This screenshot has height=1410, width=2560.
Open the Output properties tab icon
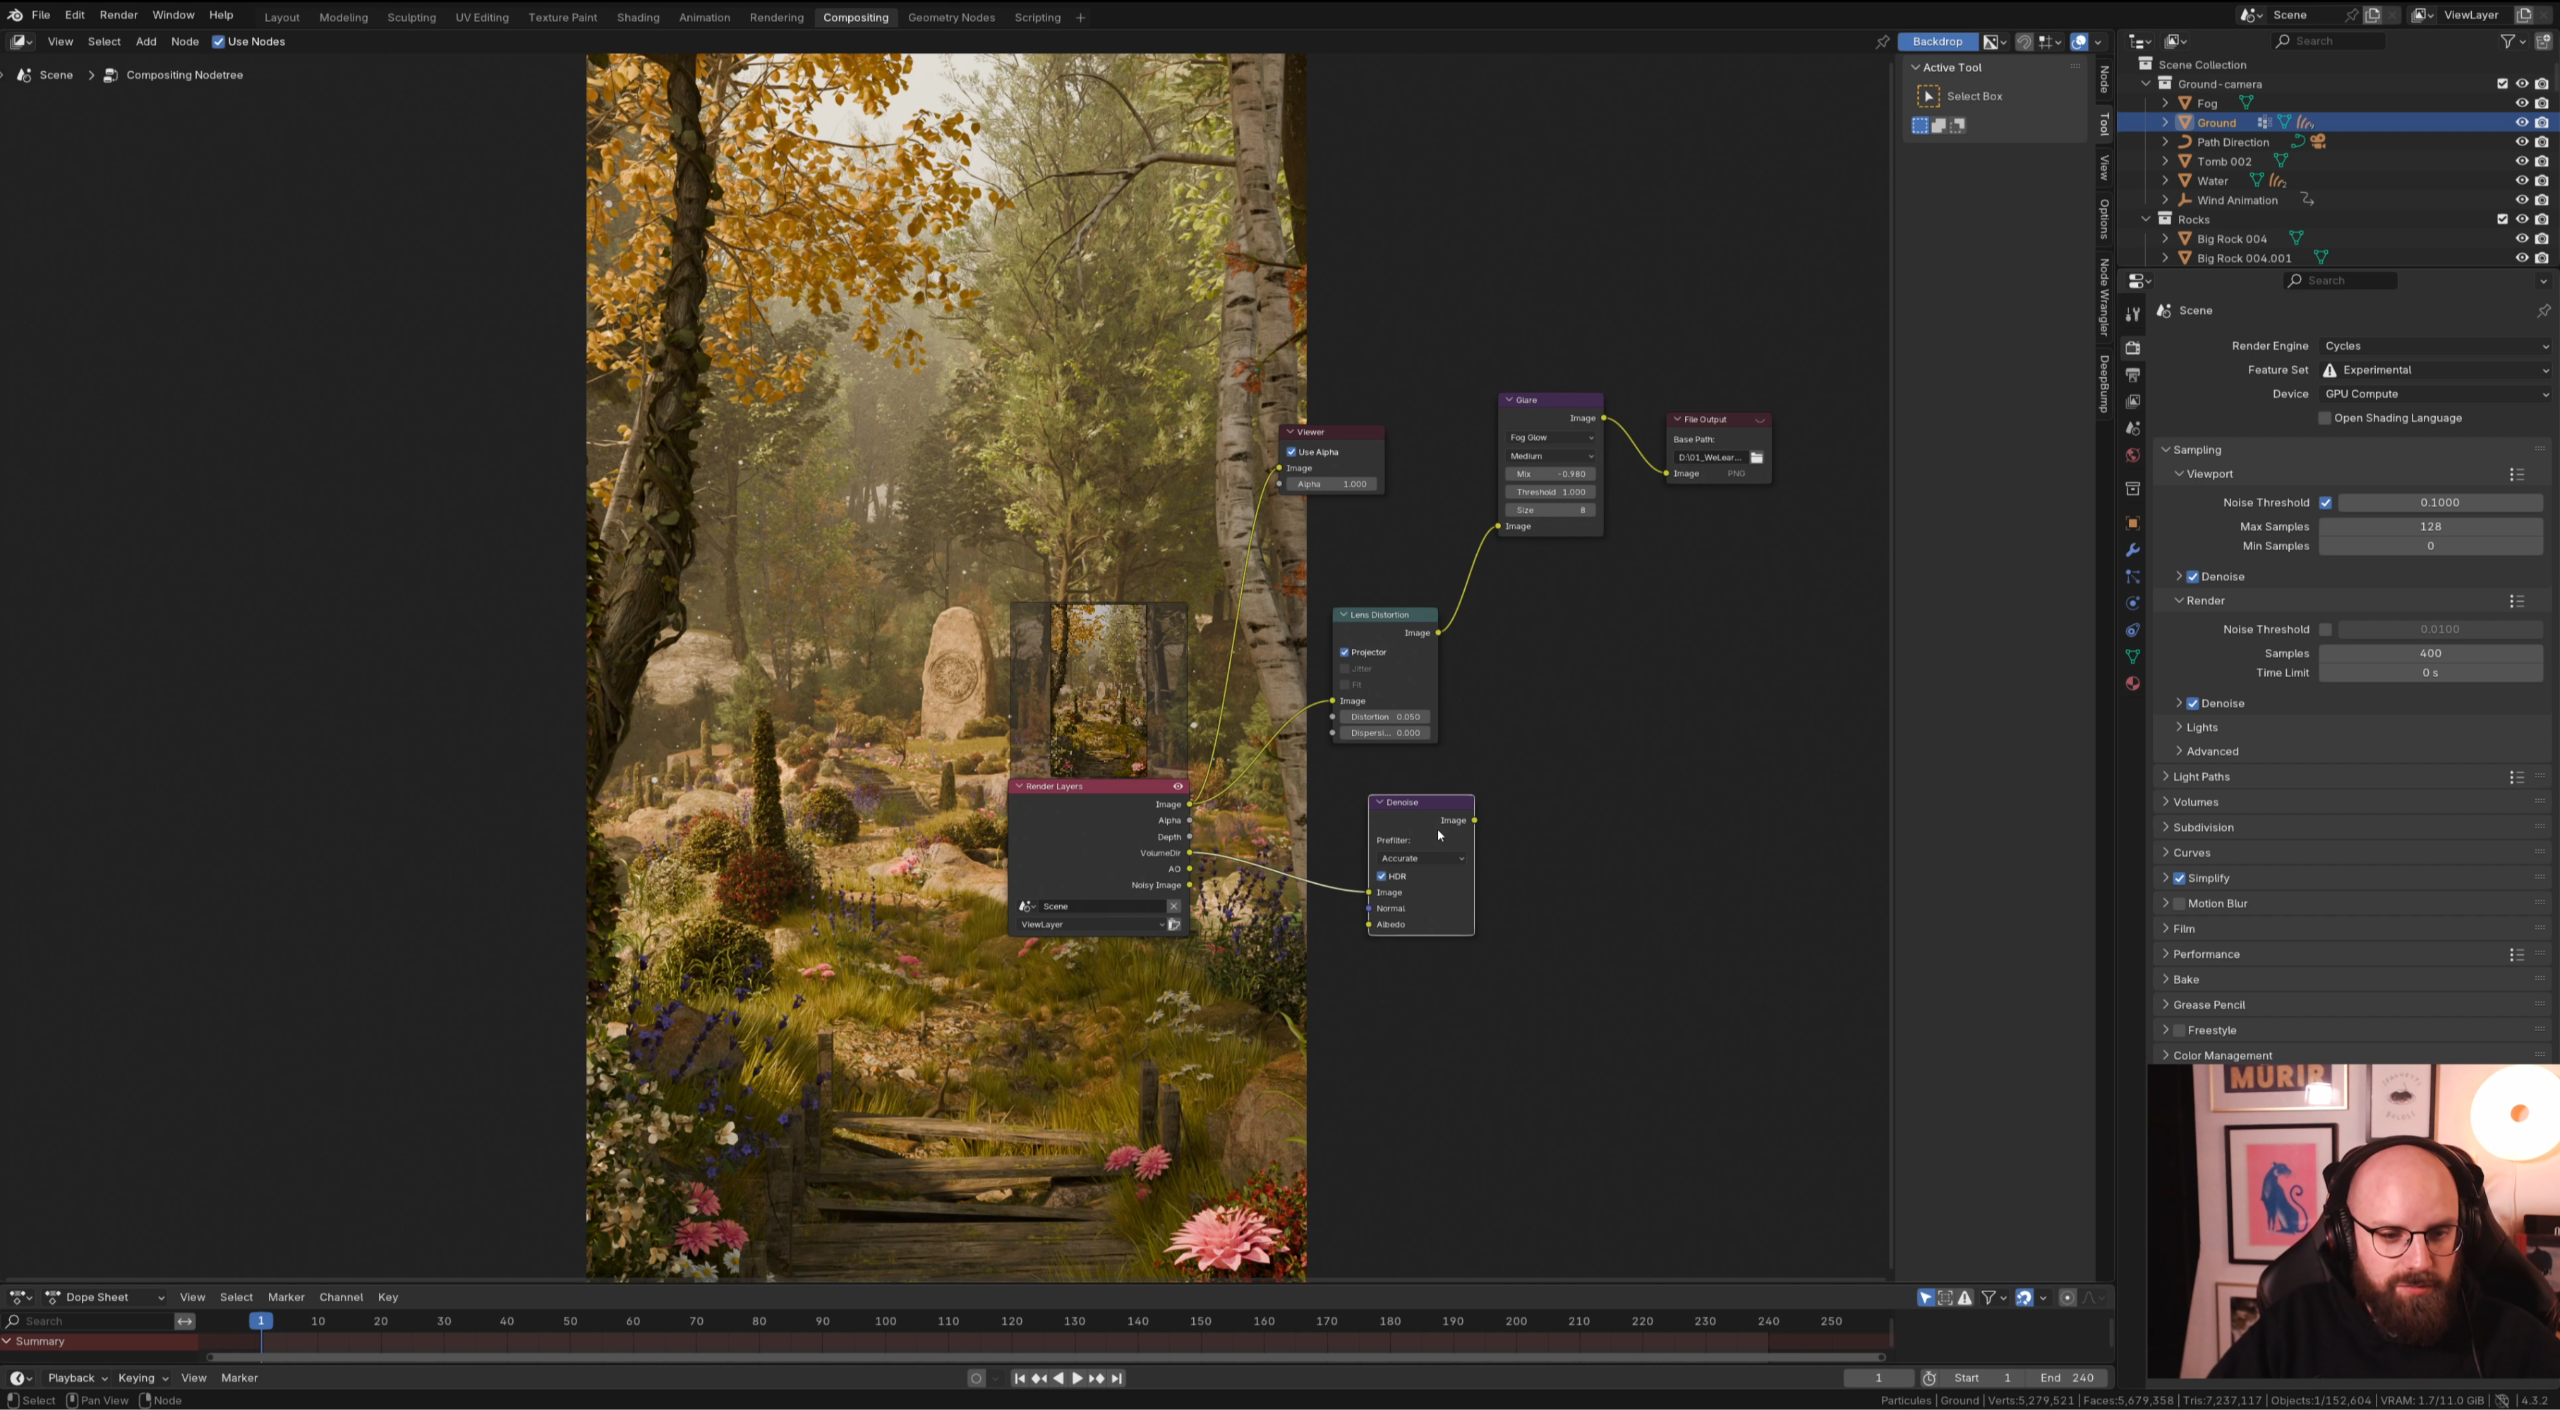coord(2132,375)
